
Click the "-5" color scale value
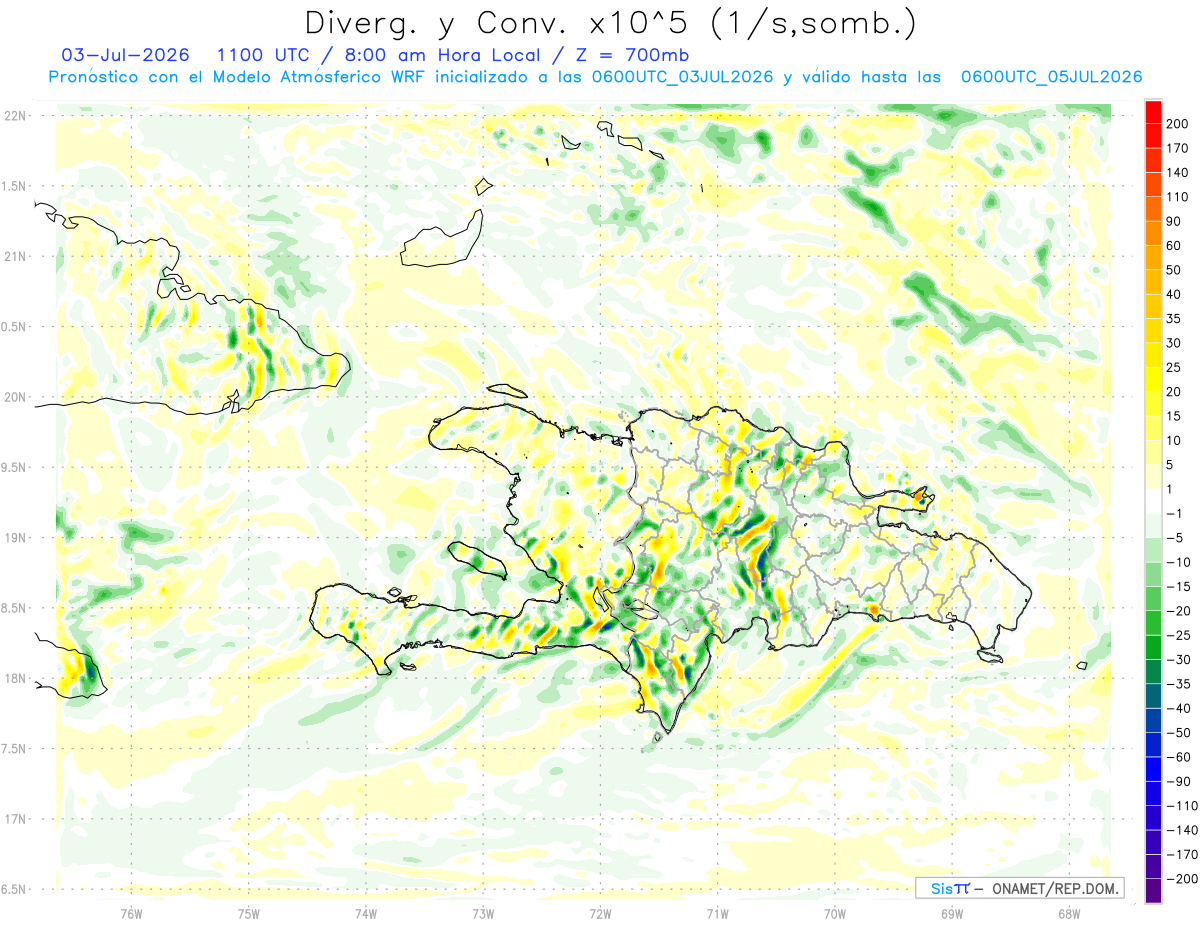click(1174, 538)
